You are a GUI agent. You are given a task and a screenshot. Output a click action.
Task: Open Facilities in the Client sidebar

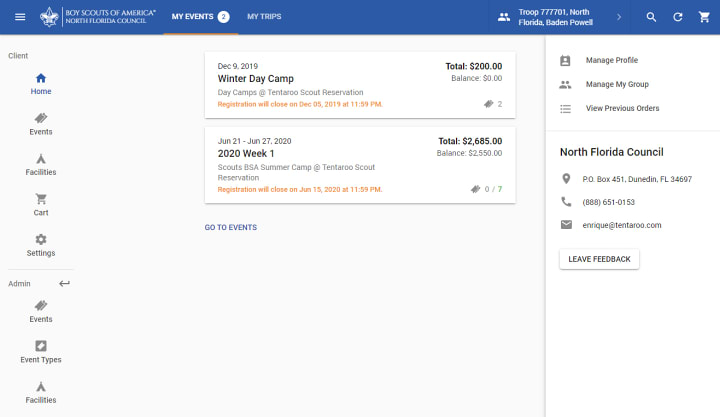pyautogui.click(x=41, y=165)
